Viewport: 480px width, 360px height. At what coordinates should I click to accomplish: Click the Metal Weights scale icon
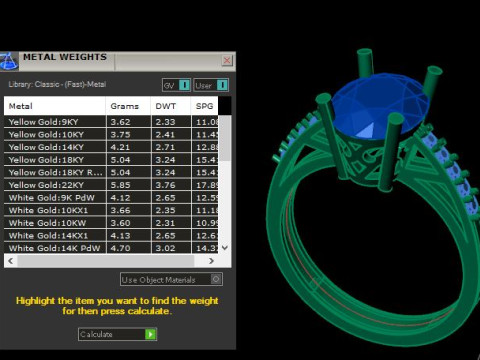click(9, 61)
